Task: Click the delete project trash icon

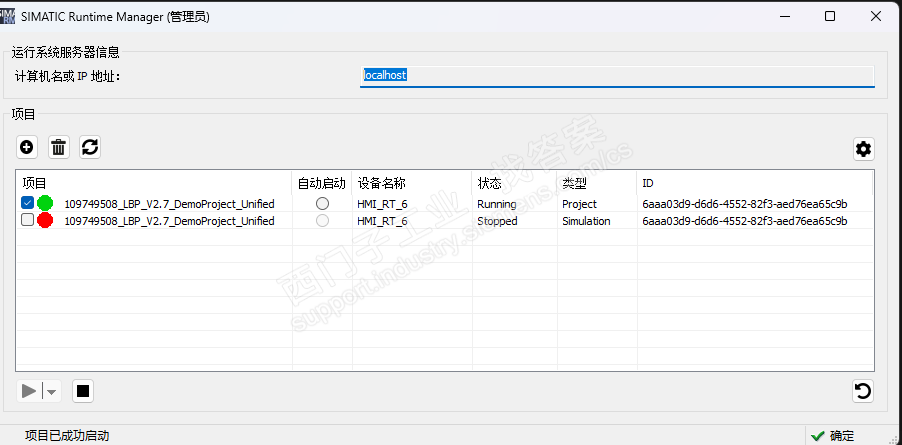Action: click(58, 148)
